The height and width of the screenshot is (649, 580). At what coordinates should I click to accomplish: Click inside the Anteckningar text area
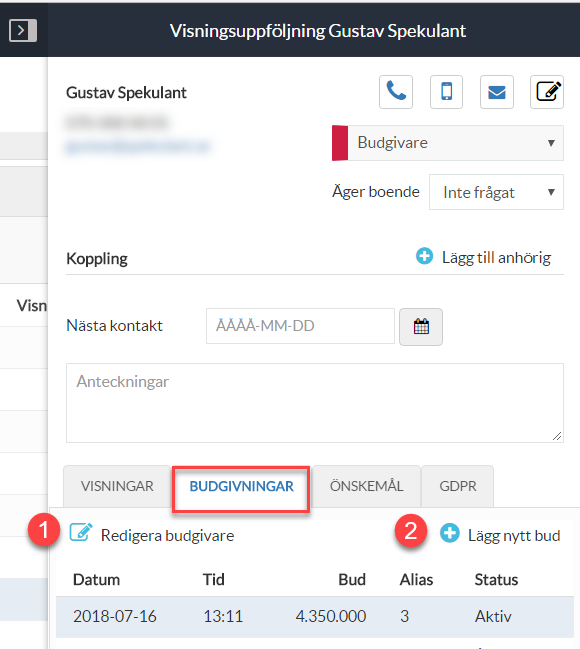(x=315, y=403)
